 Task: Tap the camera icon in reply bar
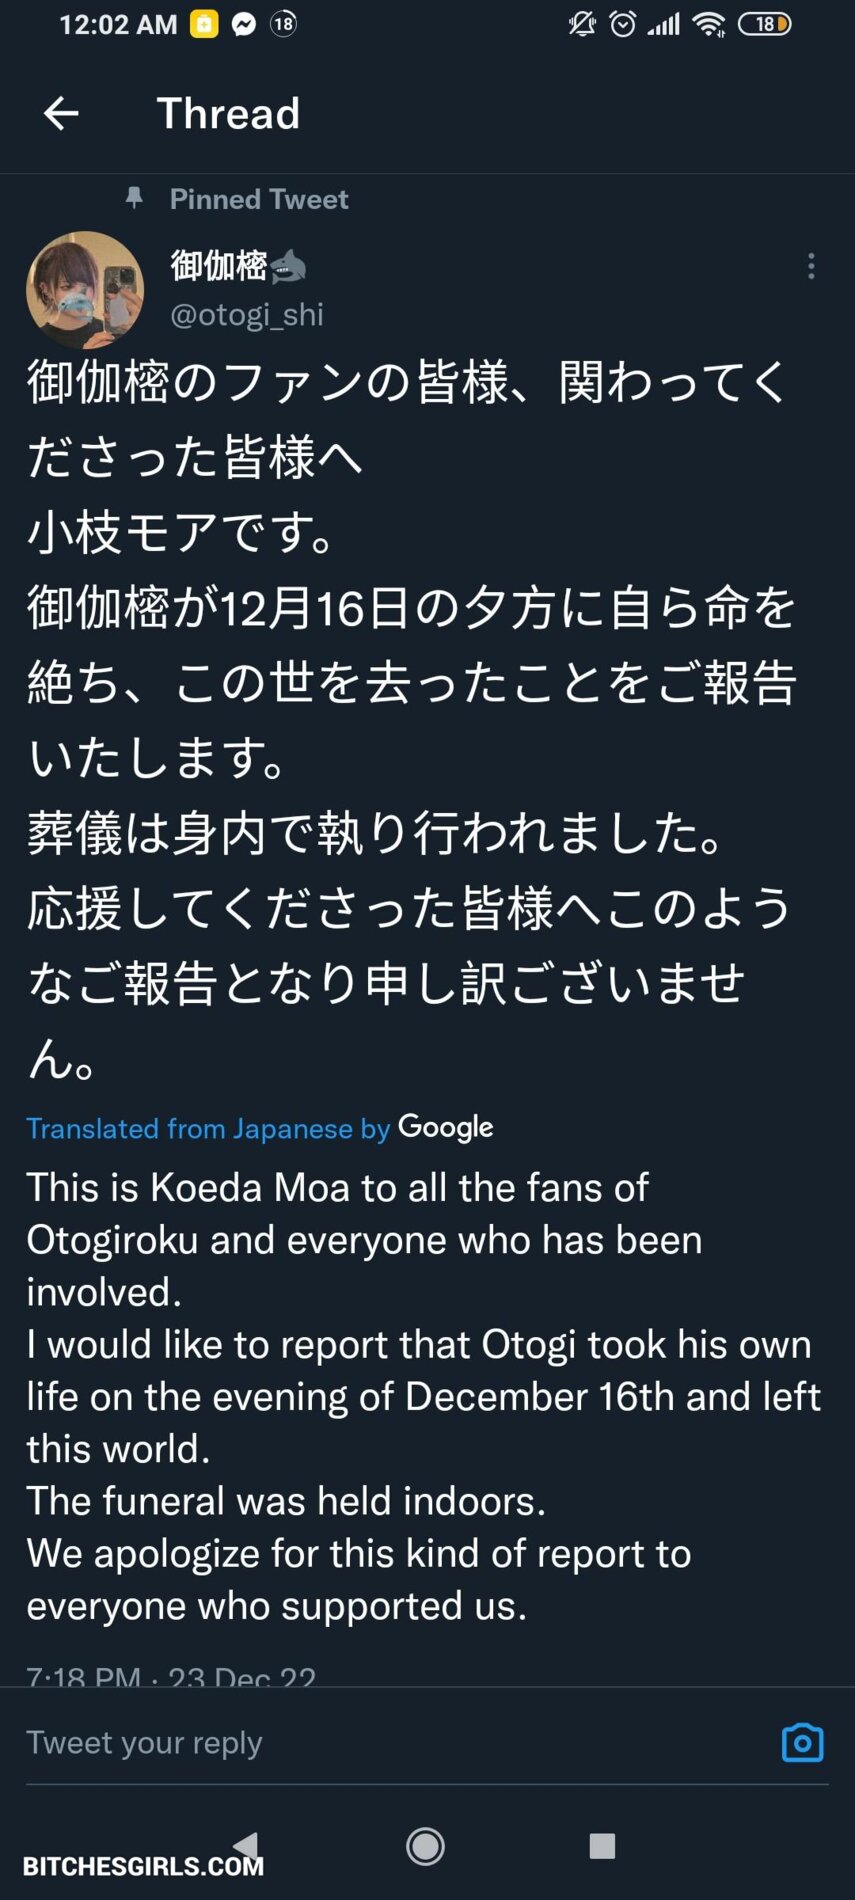[802, 1743]
